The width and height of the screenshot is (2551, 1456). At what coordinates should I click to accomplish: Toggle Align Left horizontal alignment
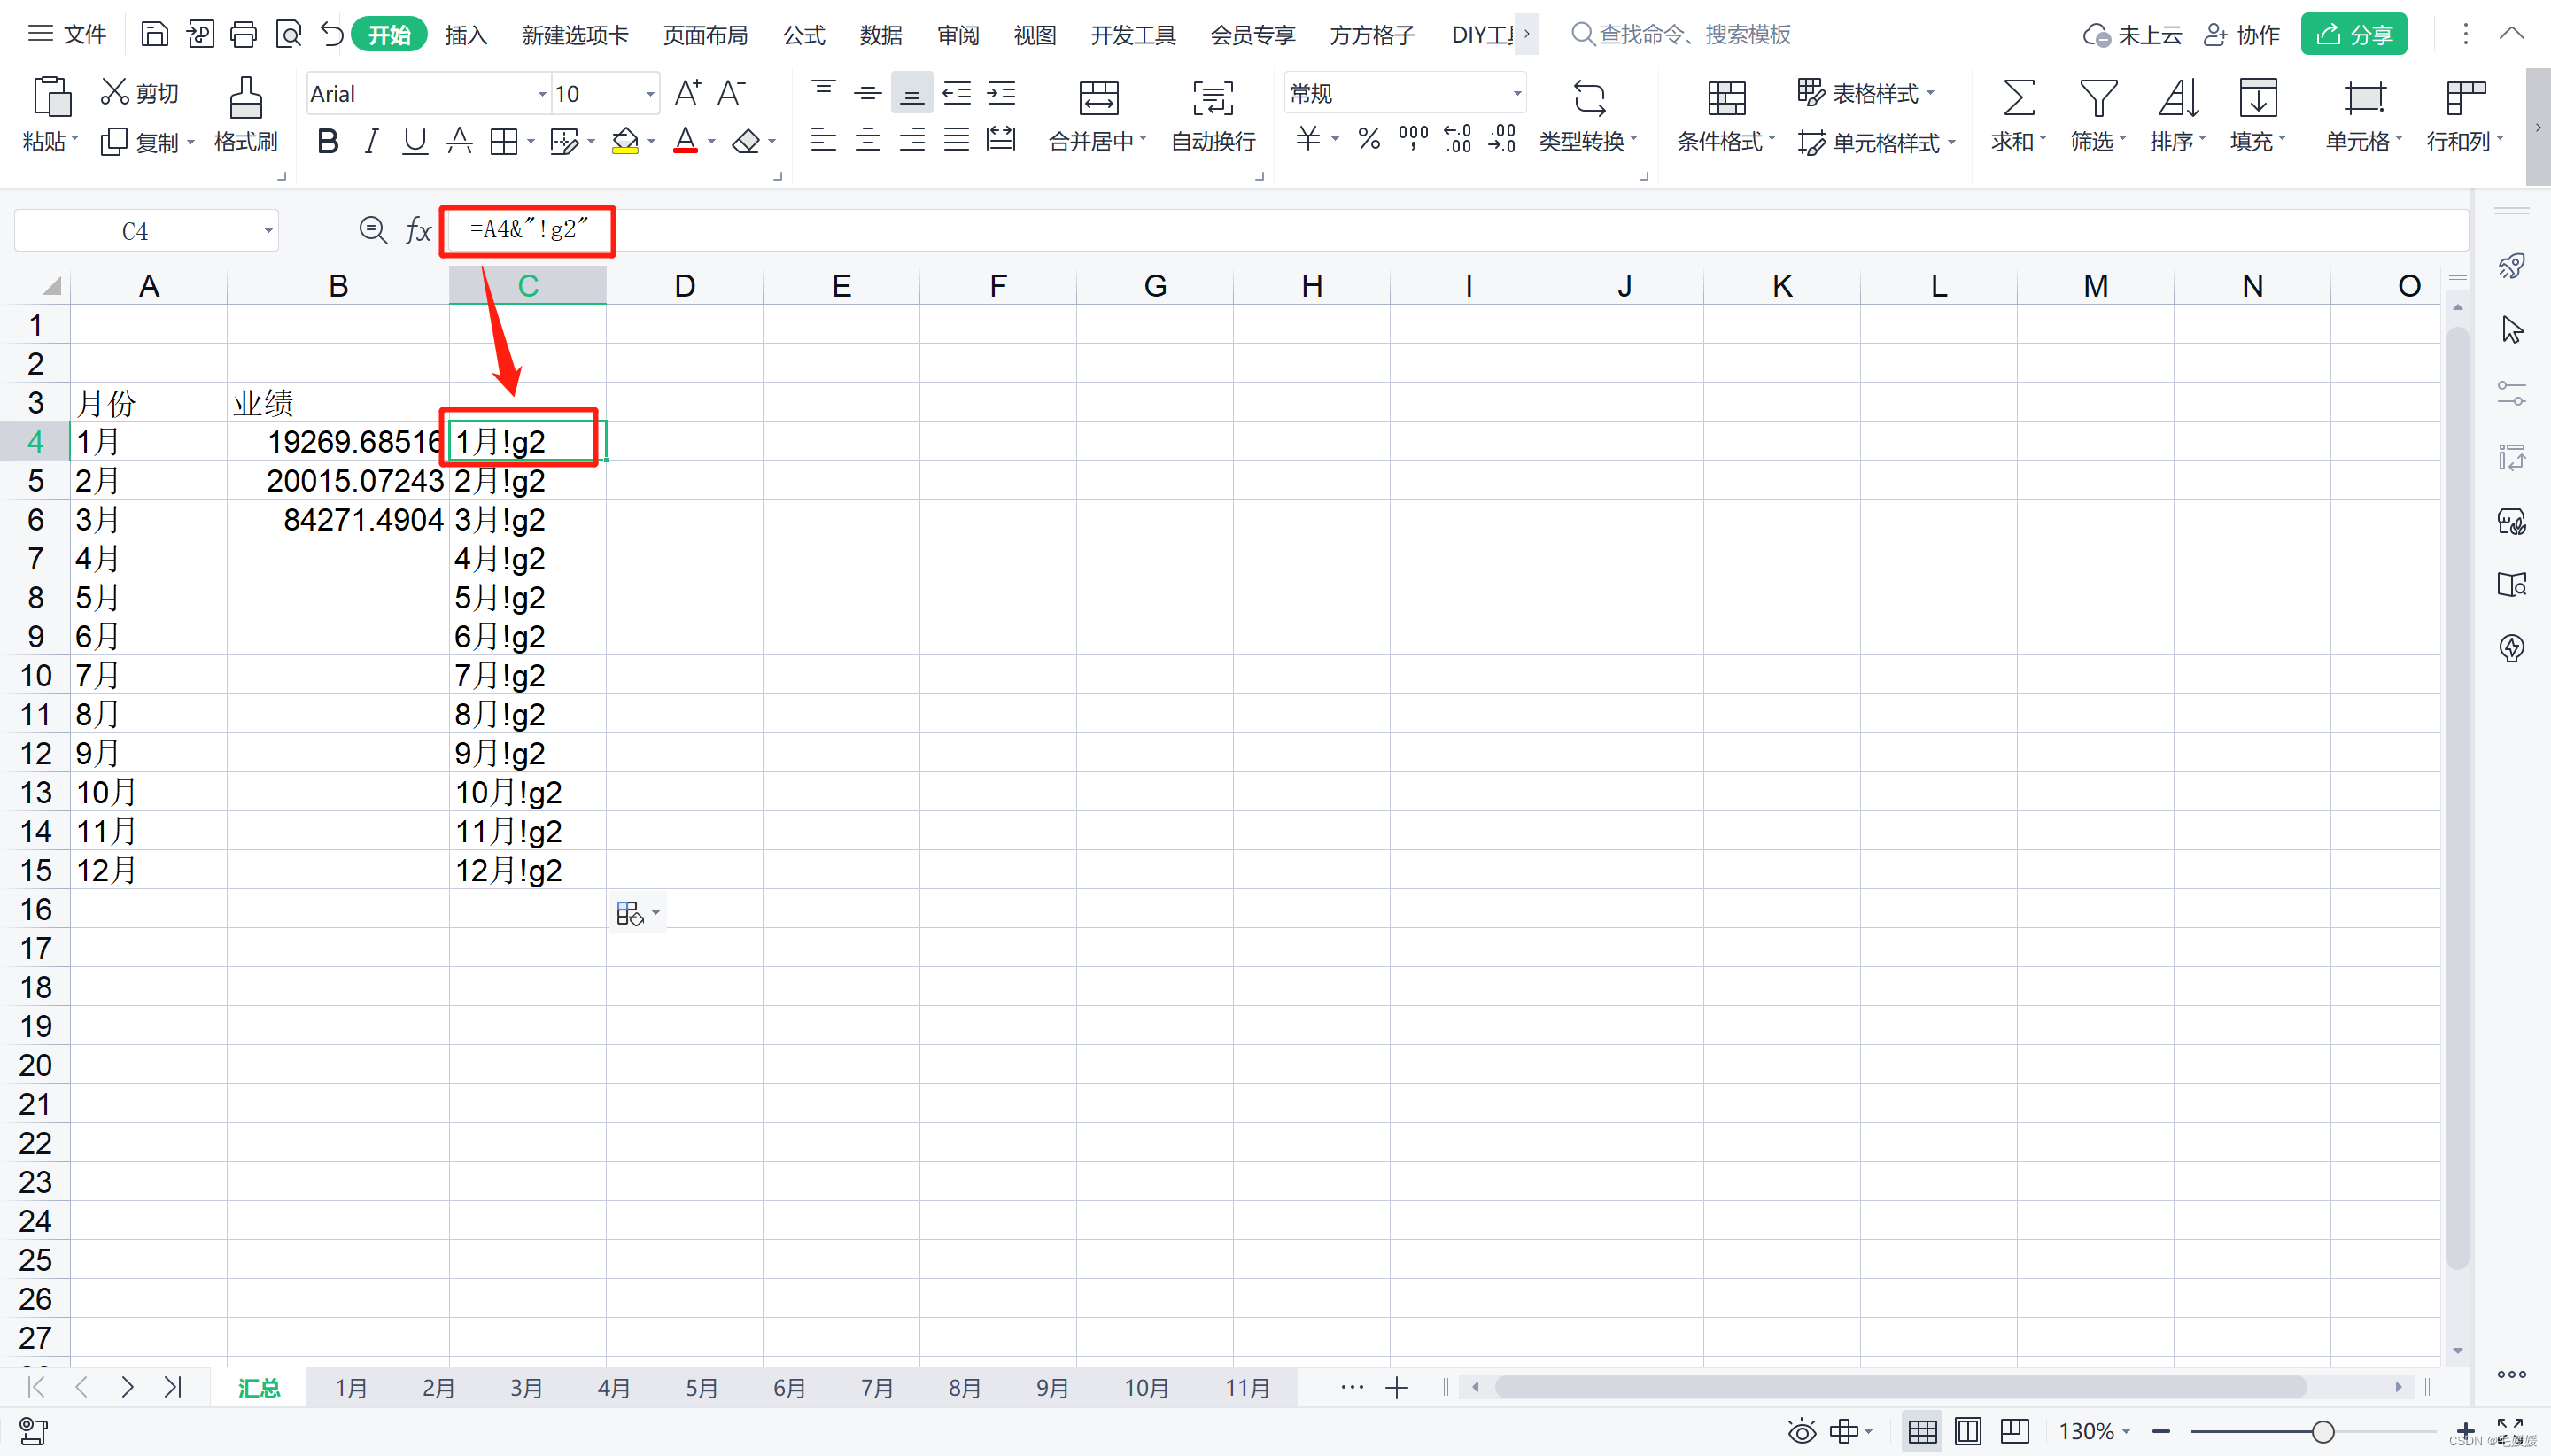[x=823, y=139]
